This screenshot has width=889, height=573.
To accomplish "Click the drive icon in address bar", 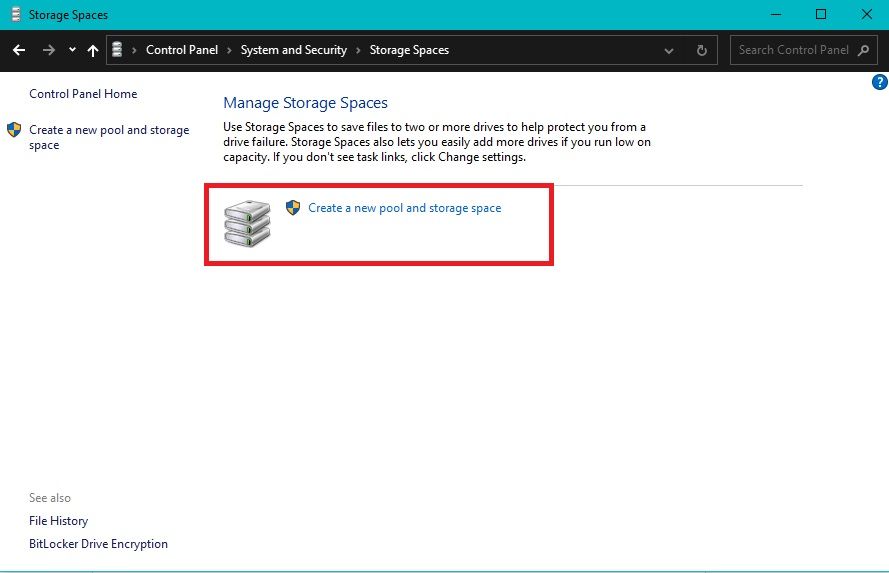I will pos(118,50).
